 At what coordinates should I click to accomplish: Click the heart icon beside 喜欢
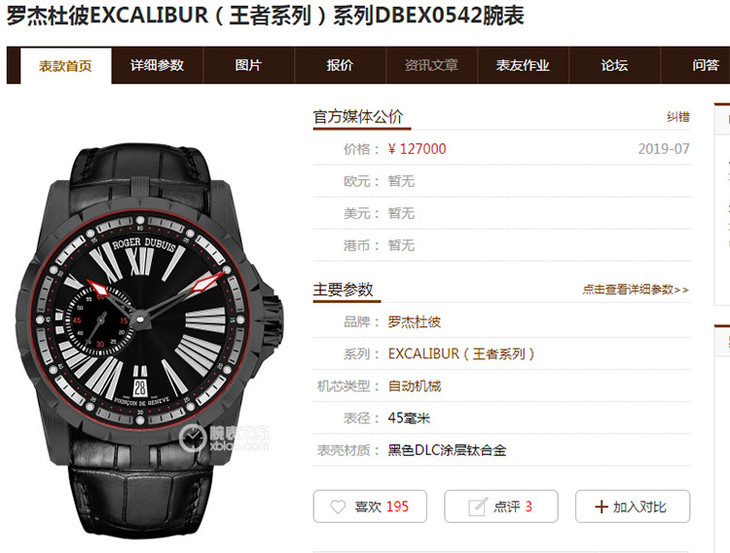[338, 506]
